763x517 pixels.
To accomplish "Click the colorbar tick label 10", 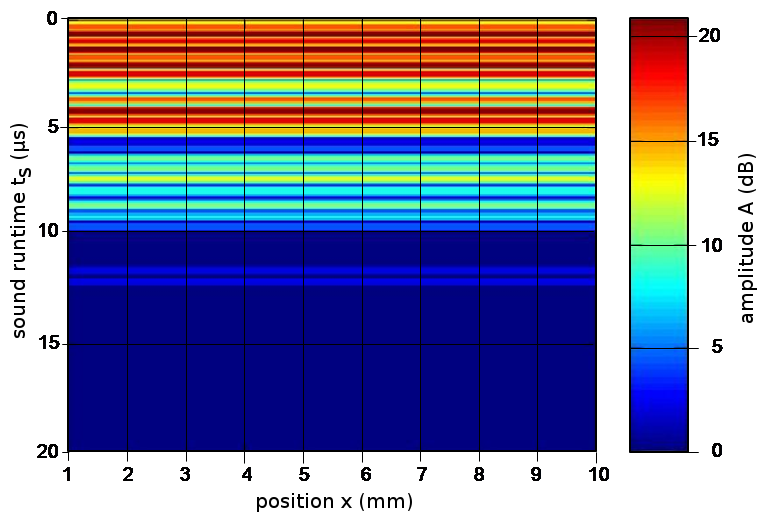I will pos(711,245).
